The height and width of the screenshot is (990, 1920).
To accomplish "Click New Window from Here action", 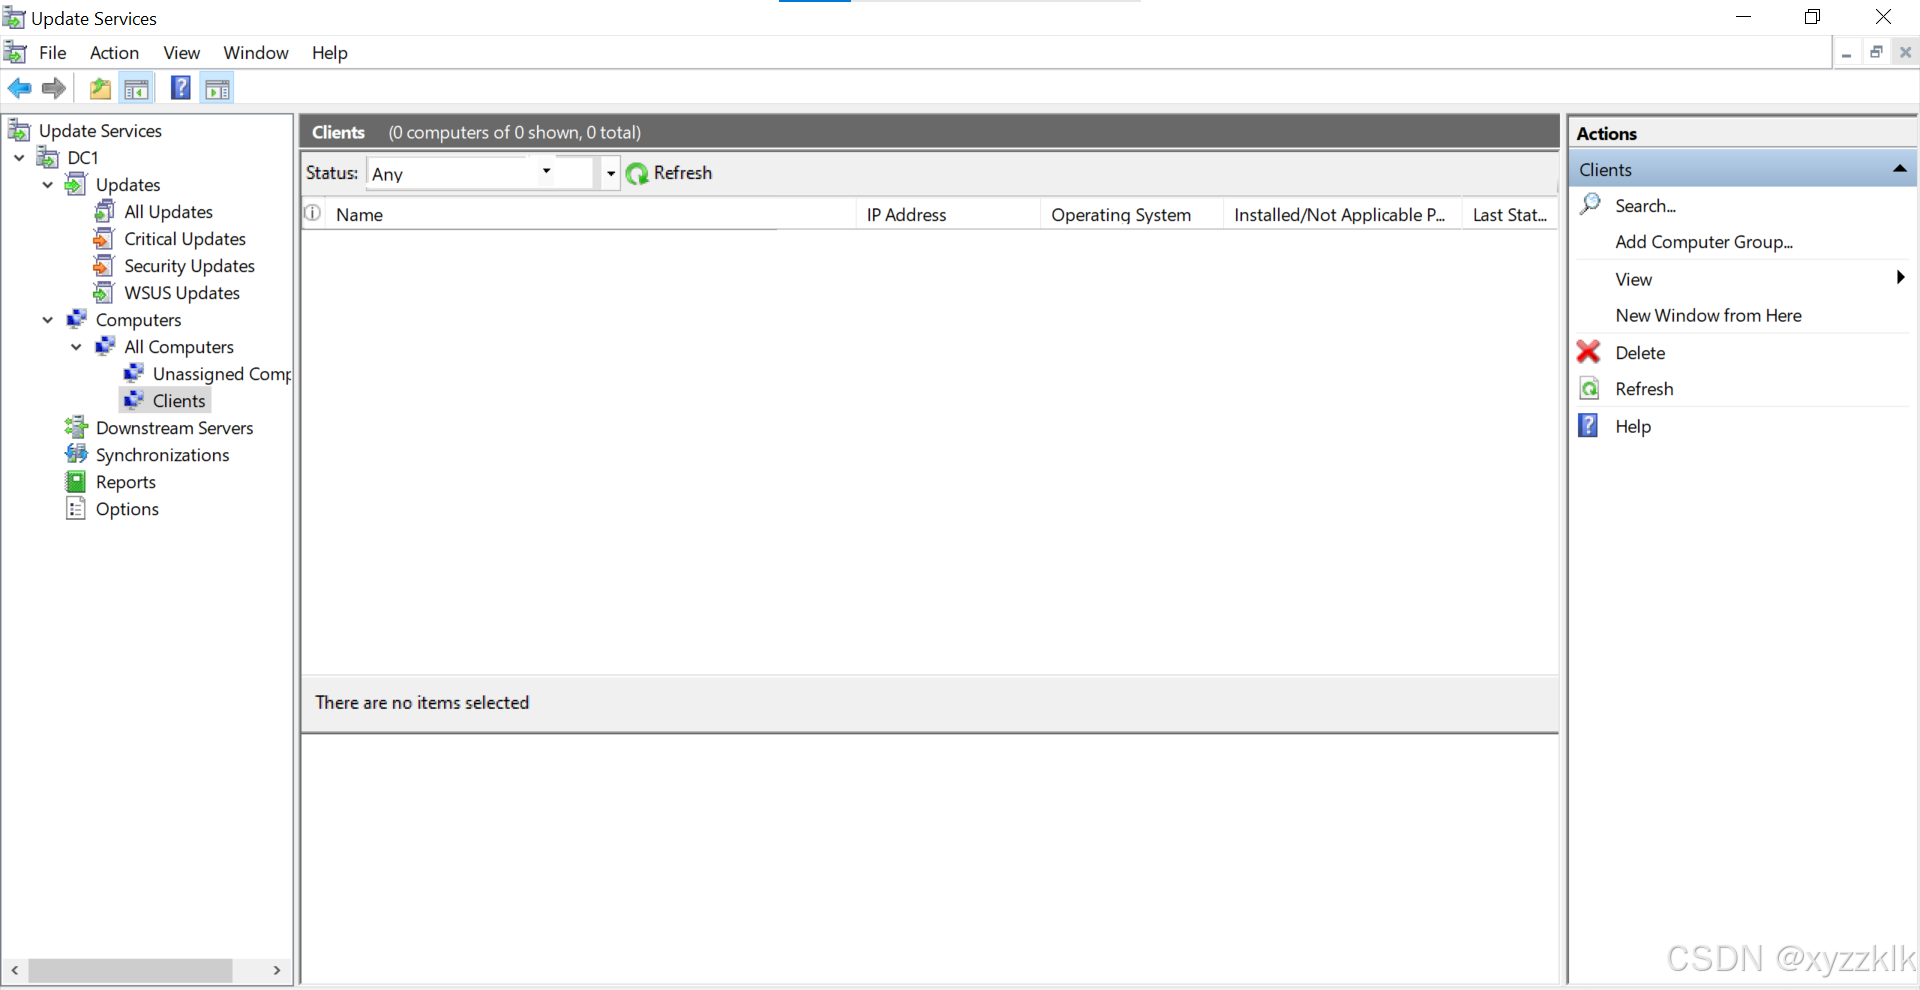I will click(x=1708, y=315).
